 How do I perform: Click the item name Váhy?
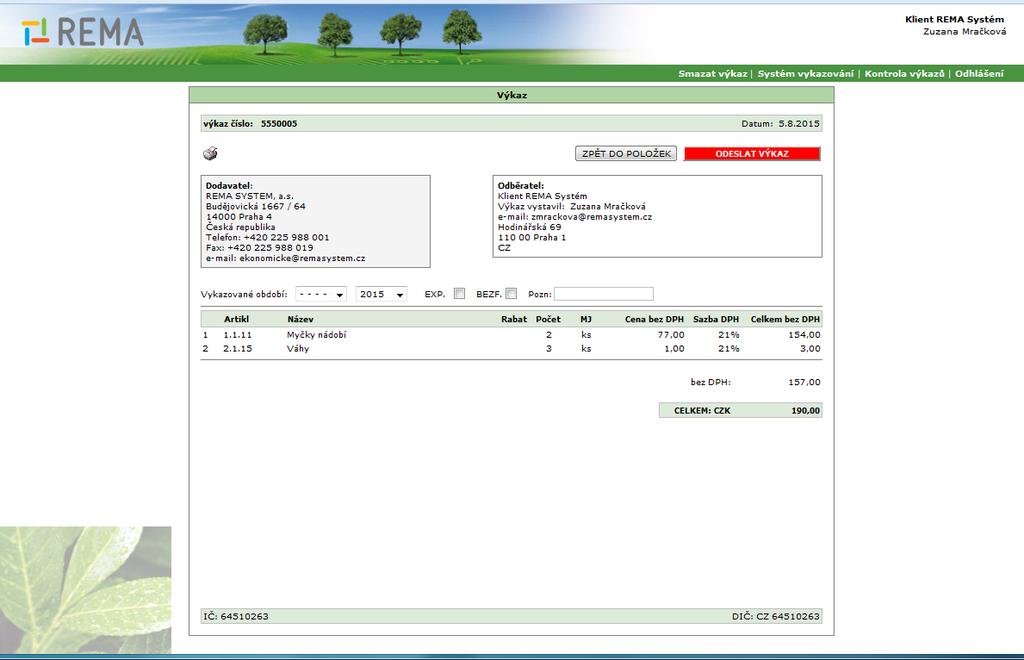[298, 349]
